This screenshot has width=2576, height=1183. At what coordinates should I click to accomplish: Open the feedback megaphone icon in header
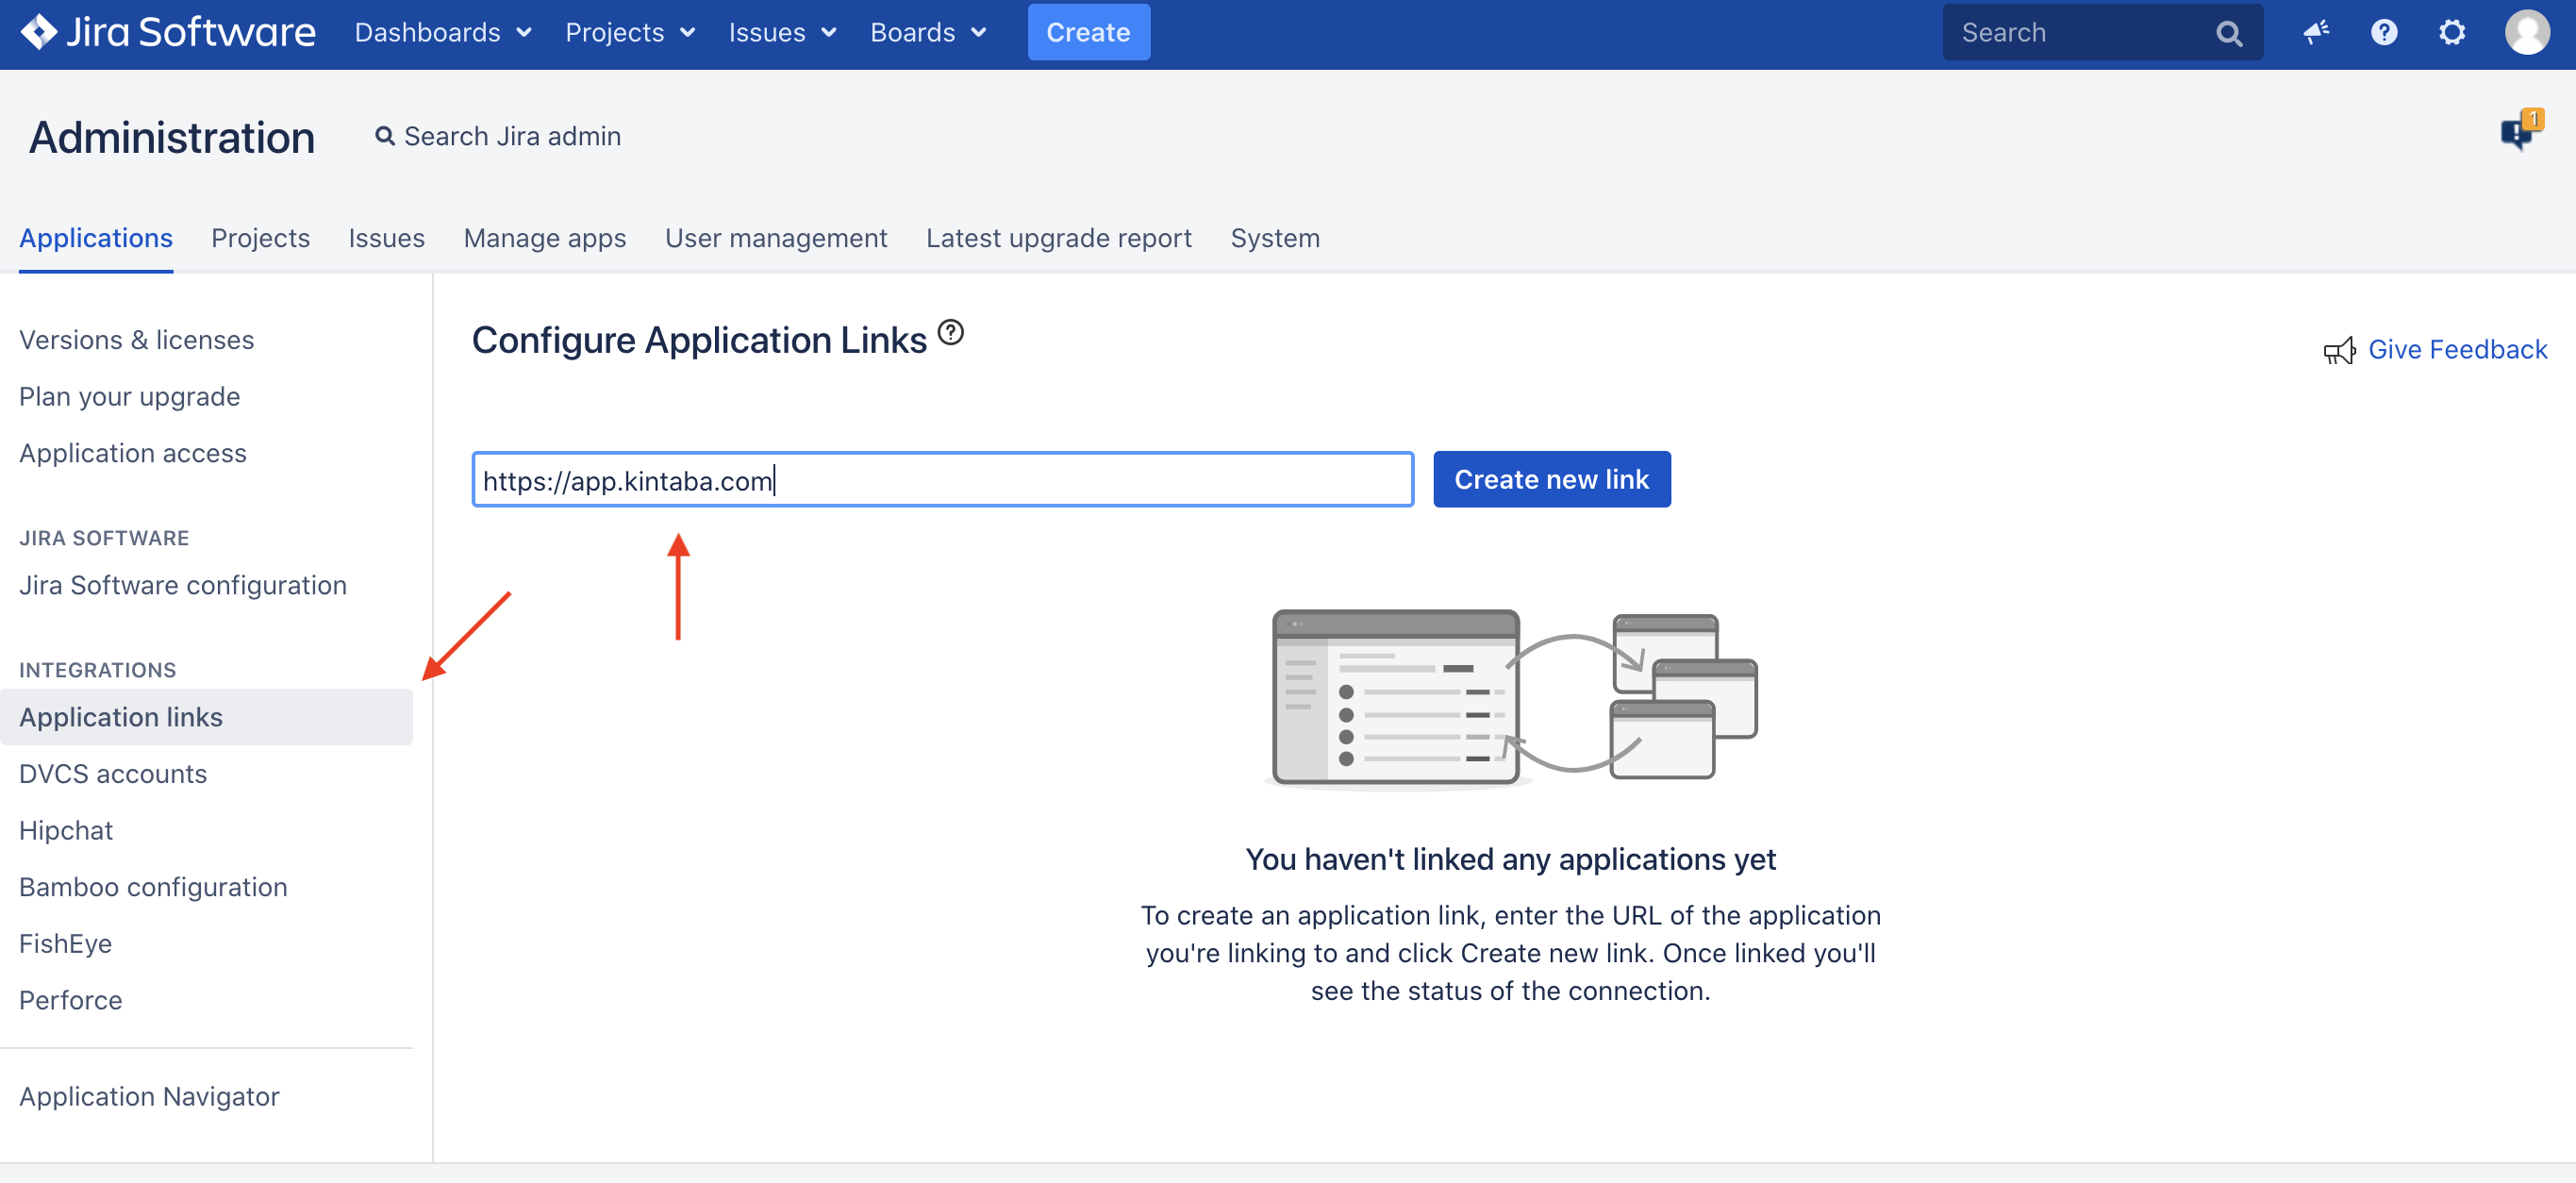click(x=2316, y=33)
